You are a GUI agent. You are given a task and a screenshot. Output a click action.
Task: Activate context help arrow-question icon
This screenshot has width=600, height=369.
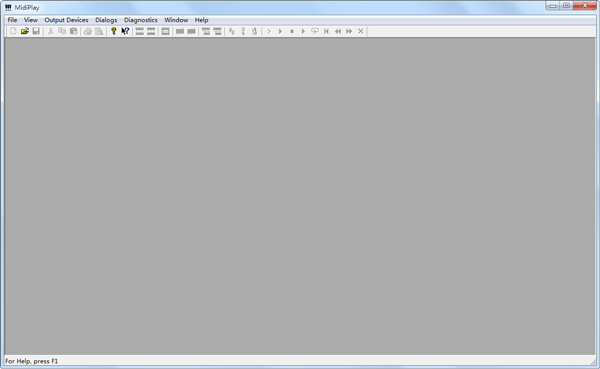tap(125, 31)
